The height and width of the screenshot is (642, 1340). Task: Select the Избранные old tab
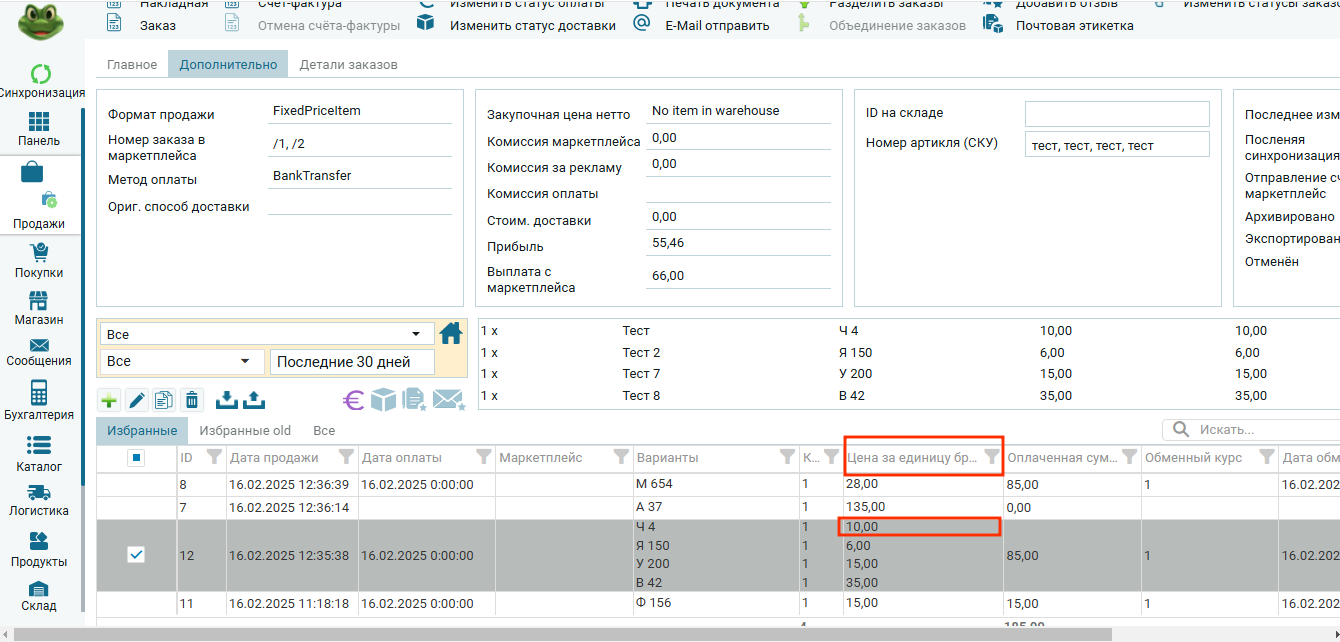(245, 430)
